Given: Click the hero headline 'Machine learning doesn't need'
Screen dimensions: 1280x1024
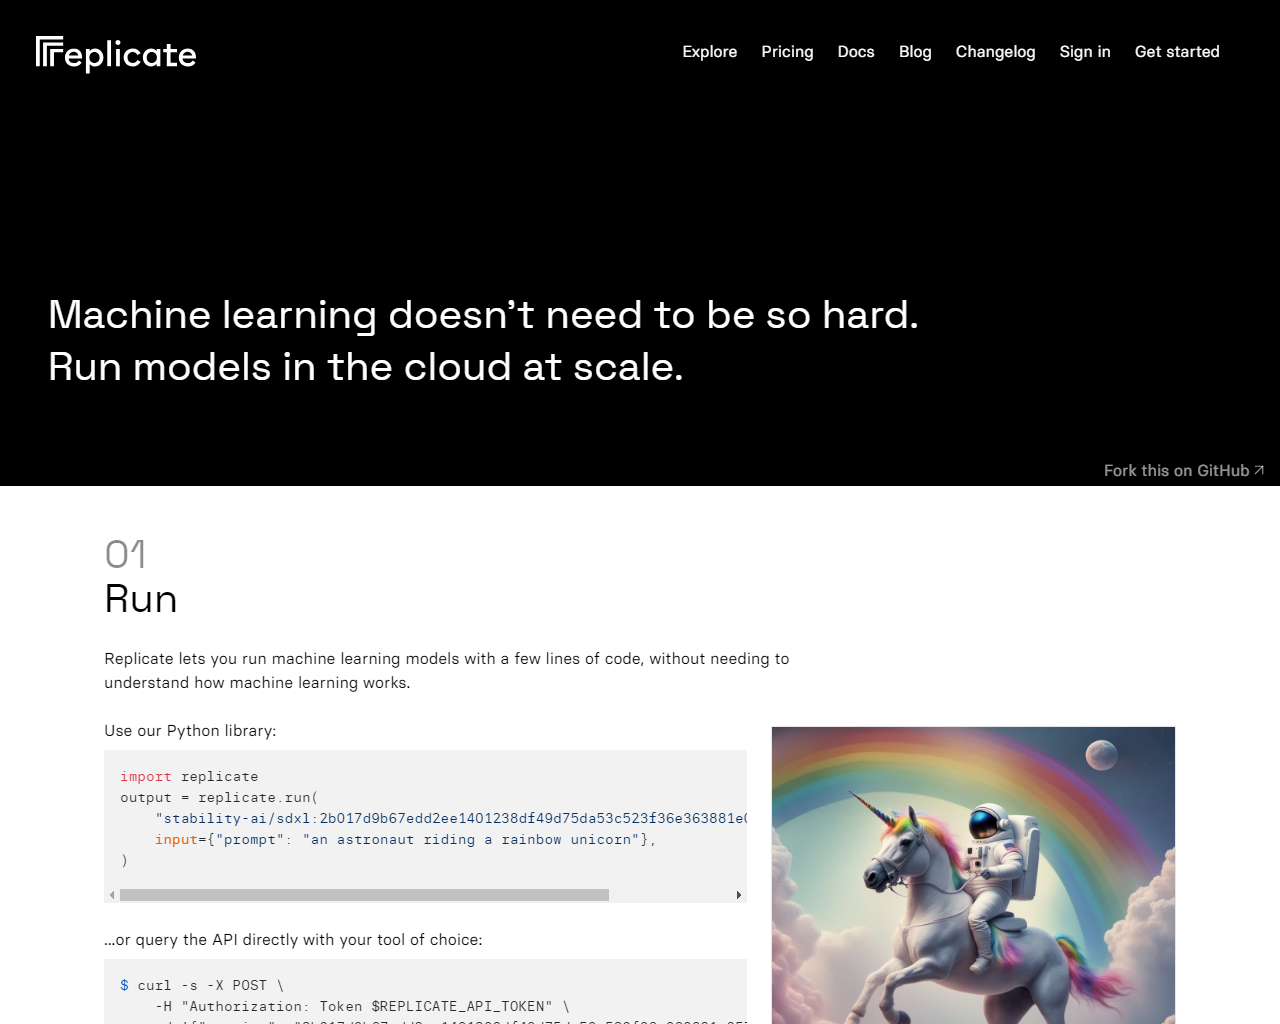Looking at the screenshot, I should point(483,315).
